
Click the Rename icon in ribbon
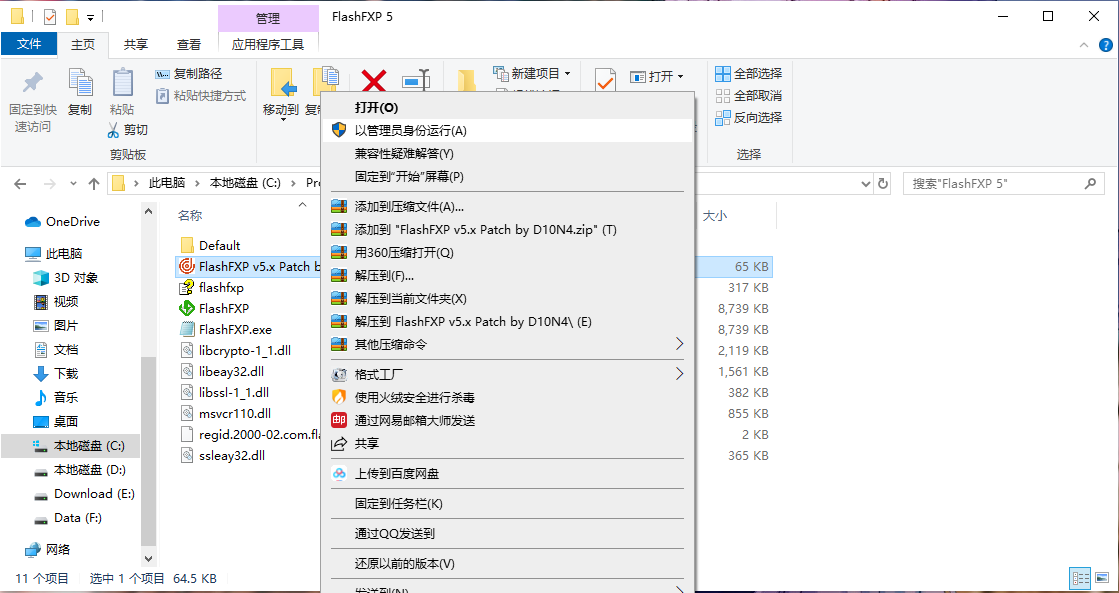415,81
